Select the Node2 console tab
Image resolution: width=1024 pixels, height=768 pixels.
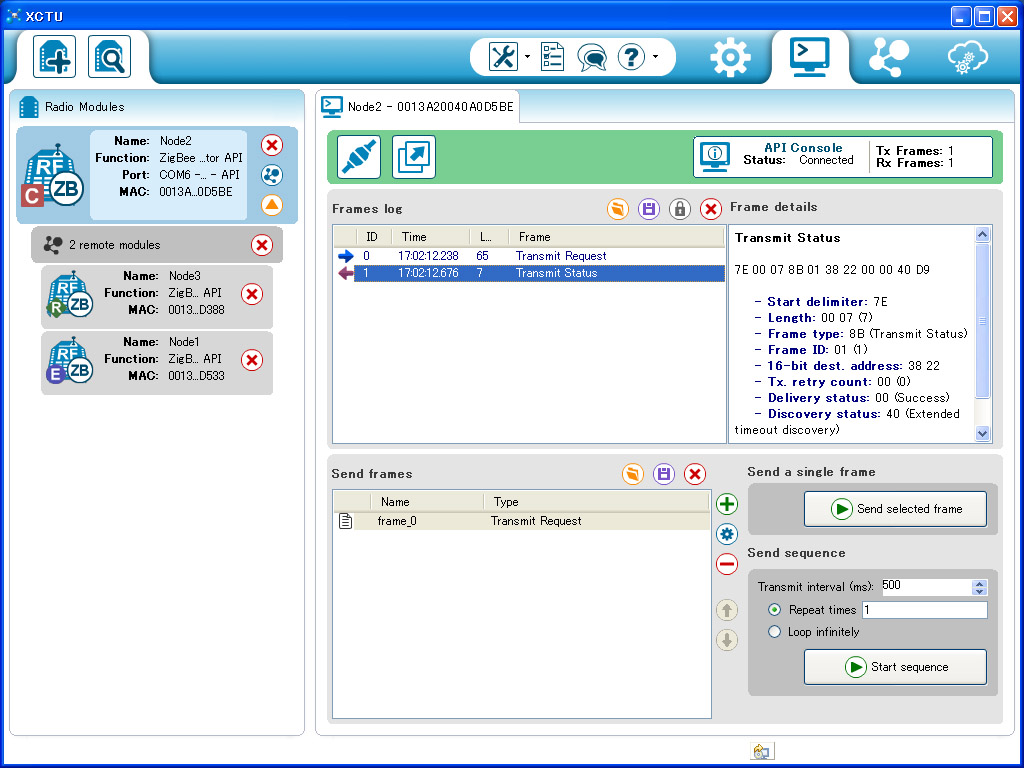click(x=418, y=106)
